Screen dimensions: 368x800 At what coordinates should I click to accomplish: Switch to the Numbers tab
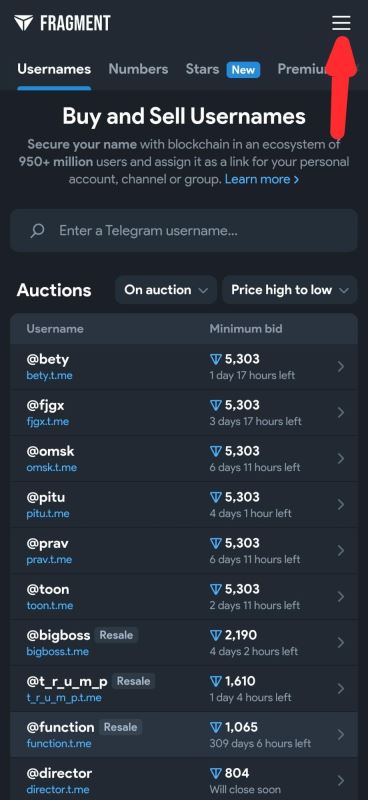pos(138,69)
